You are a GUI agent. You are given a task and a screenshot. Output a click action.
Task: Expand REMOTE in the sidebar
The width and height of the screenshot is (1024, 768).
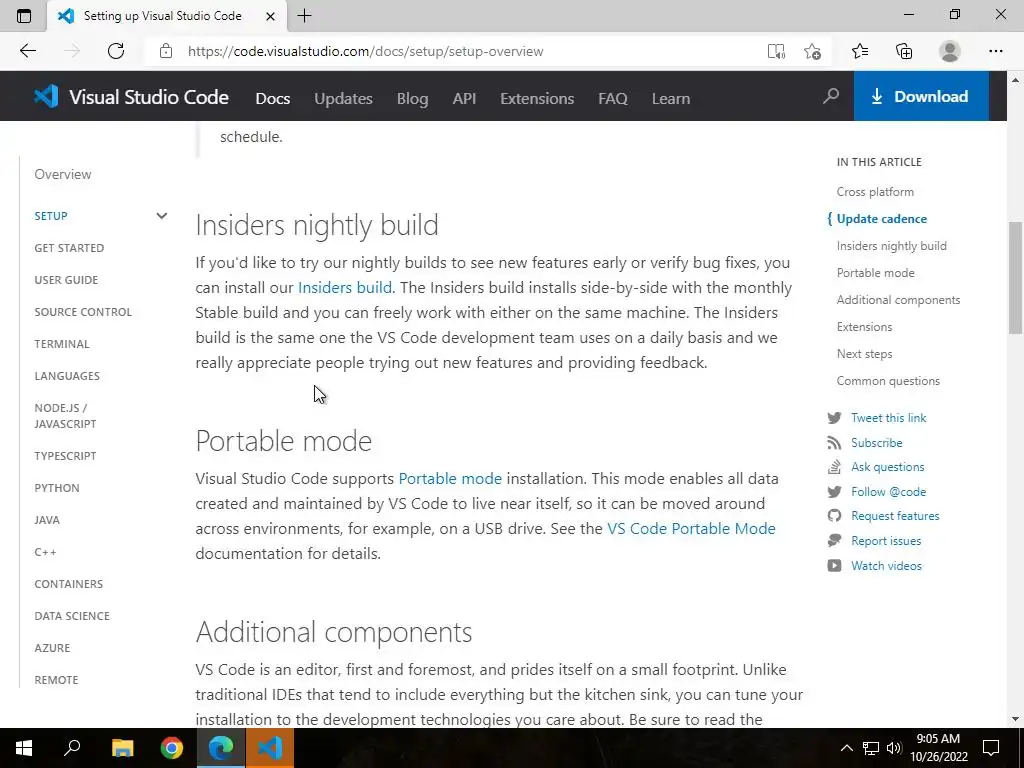[56, 680]
